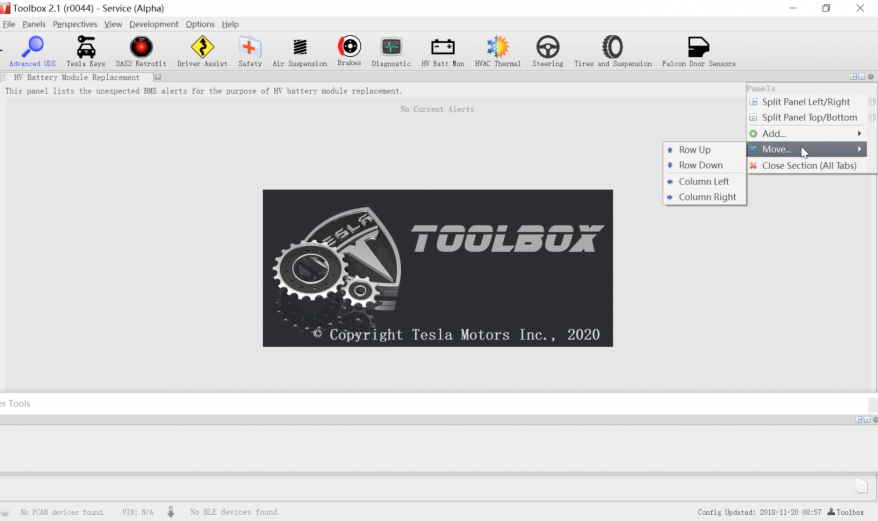
Task: Click the split left/right icon in bottom panel header
Action: point(859,420)
